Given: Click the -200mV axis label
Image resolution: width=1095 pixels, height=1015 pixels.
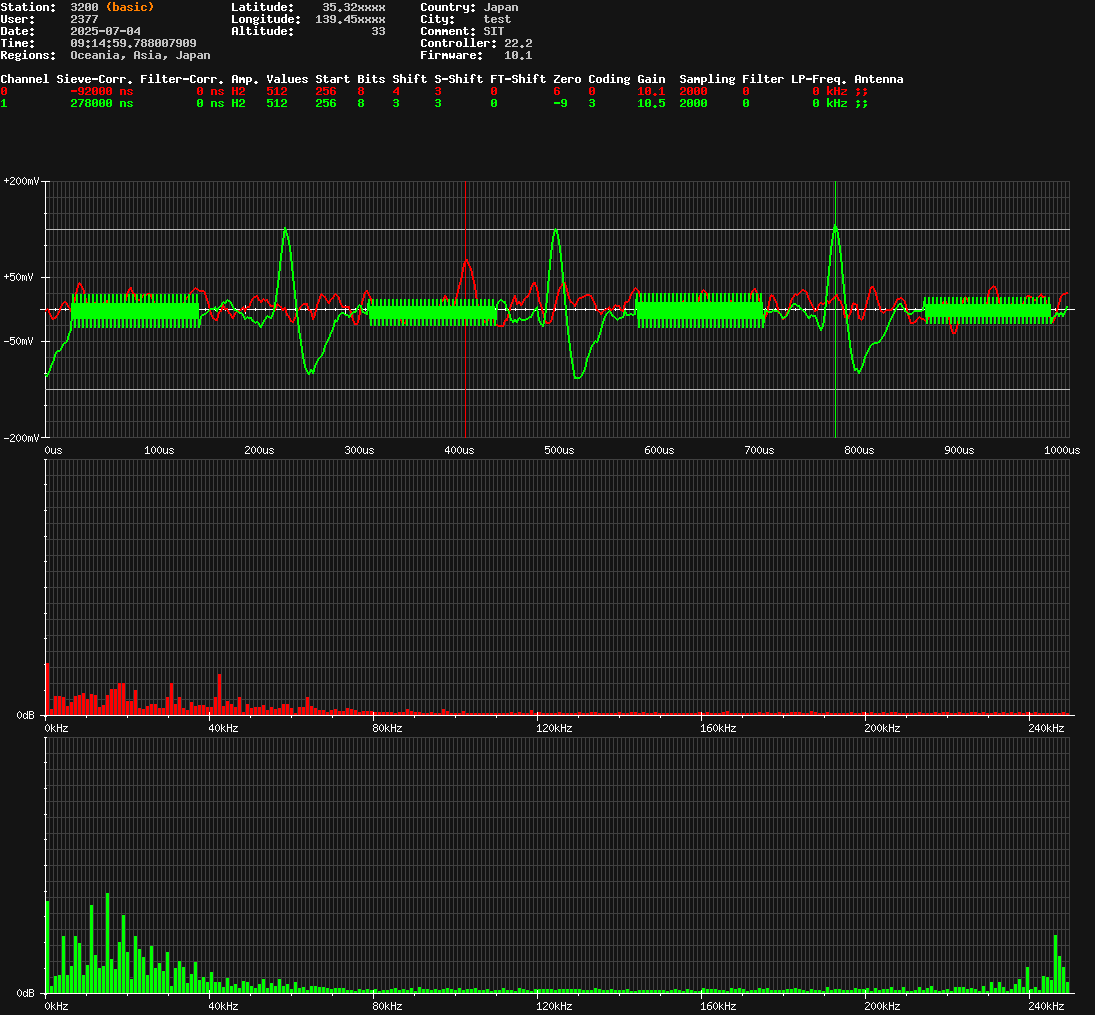Looking at the screenshot, I should pyautogui.click(x=22, y=438).
